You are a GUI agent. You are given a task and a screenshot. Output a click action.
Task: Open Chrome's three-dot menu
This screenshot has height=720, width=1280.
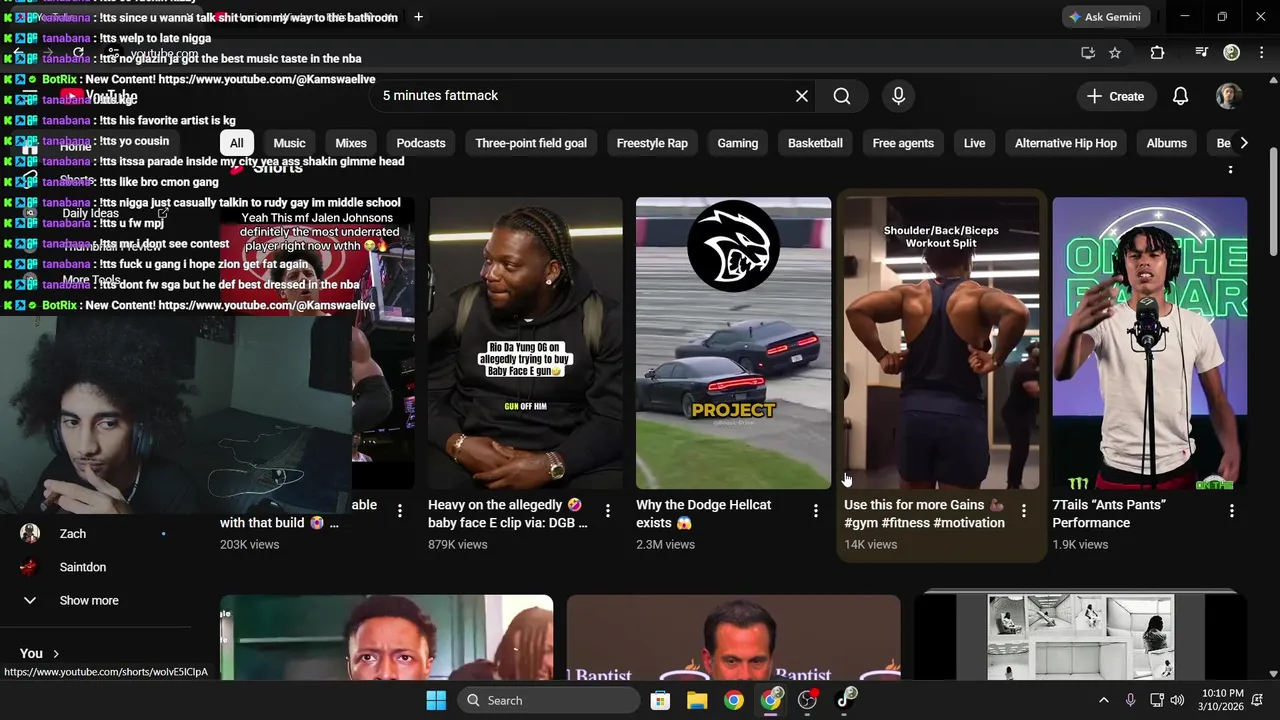pyautogui.click(x=1260, y=53)
